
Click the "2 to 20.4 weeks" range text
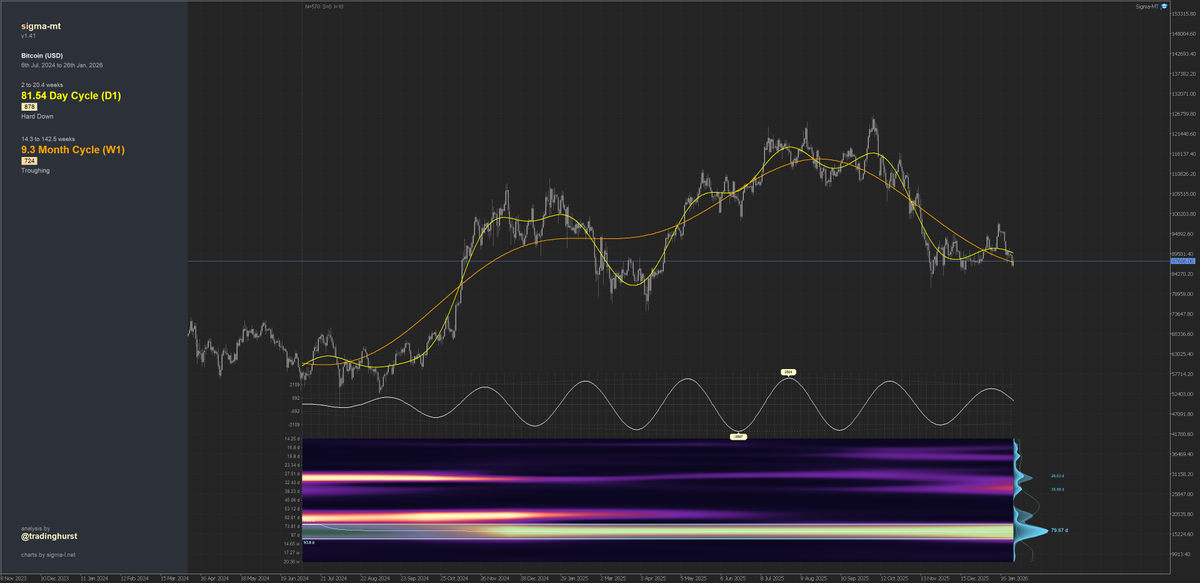coord(41,85)
